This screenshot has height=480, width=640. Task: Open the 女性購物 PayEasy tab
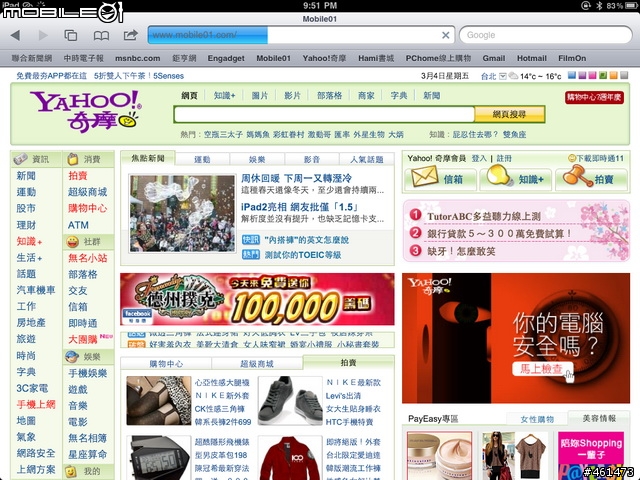pos(537,419)
